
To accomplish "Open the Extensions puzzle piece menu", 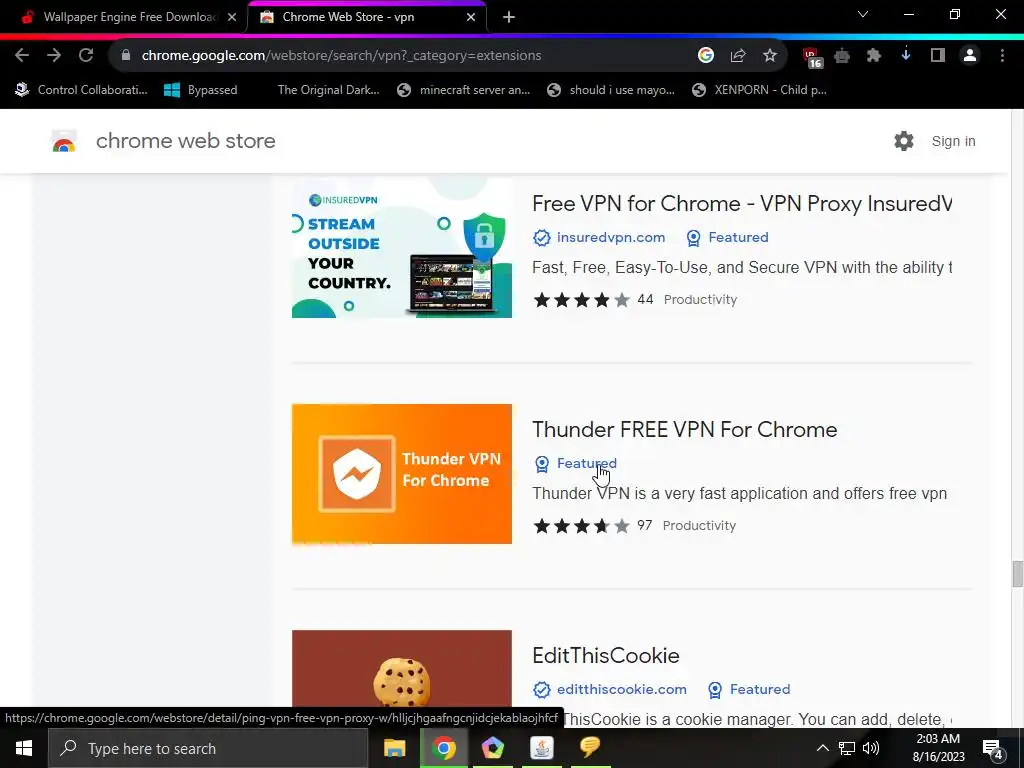I will click(x=874, y=56).
